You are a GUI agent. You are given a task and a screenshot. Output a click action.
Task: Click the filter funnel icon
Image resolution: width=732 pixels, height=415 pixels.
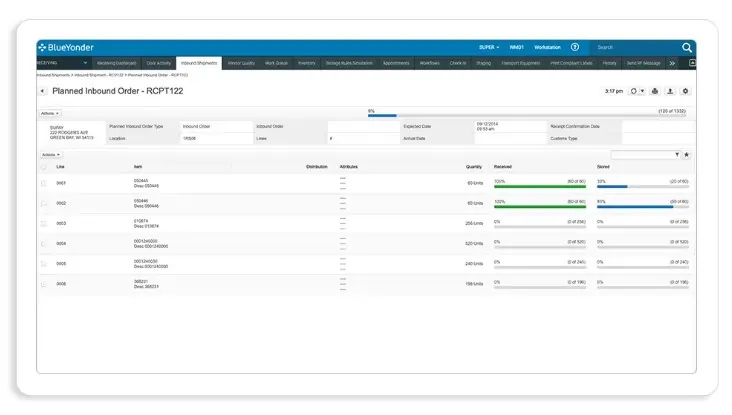(677, 155)
